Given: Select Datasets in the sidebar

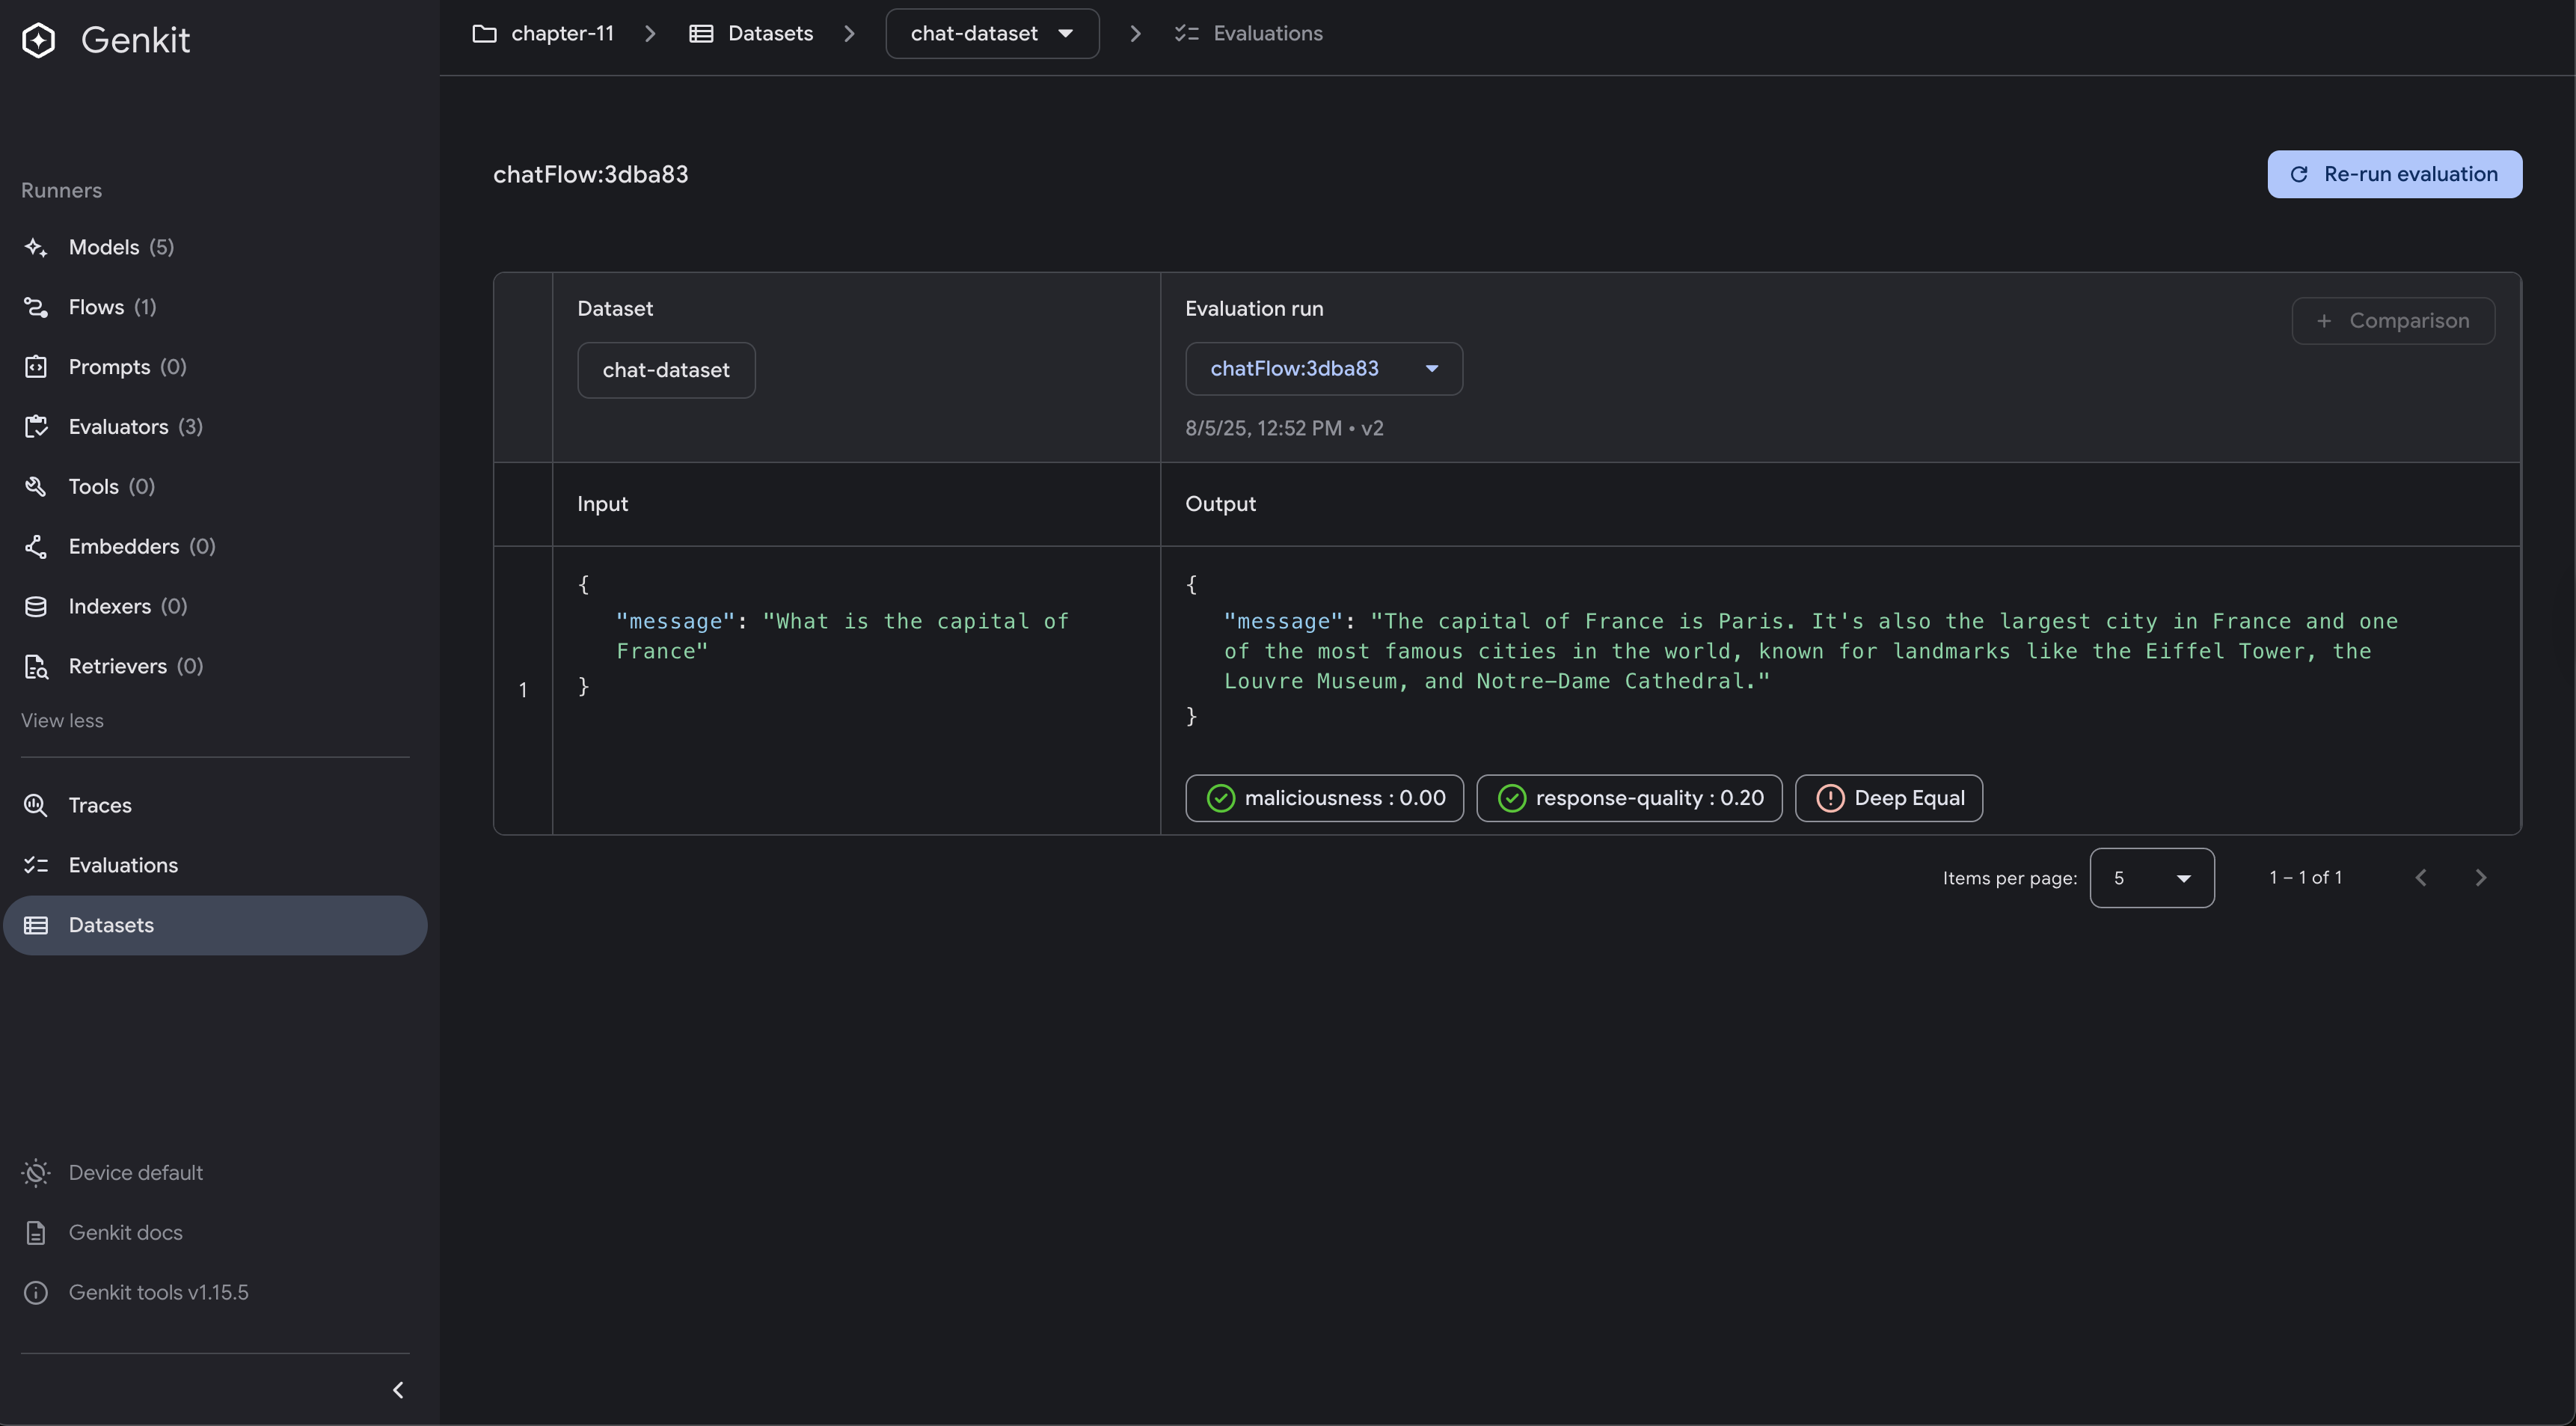Looking at the screenshot, I should (215, 925).
